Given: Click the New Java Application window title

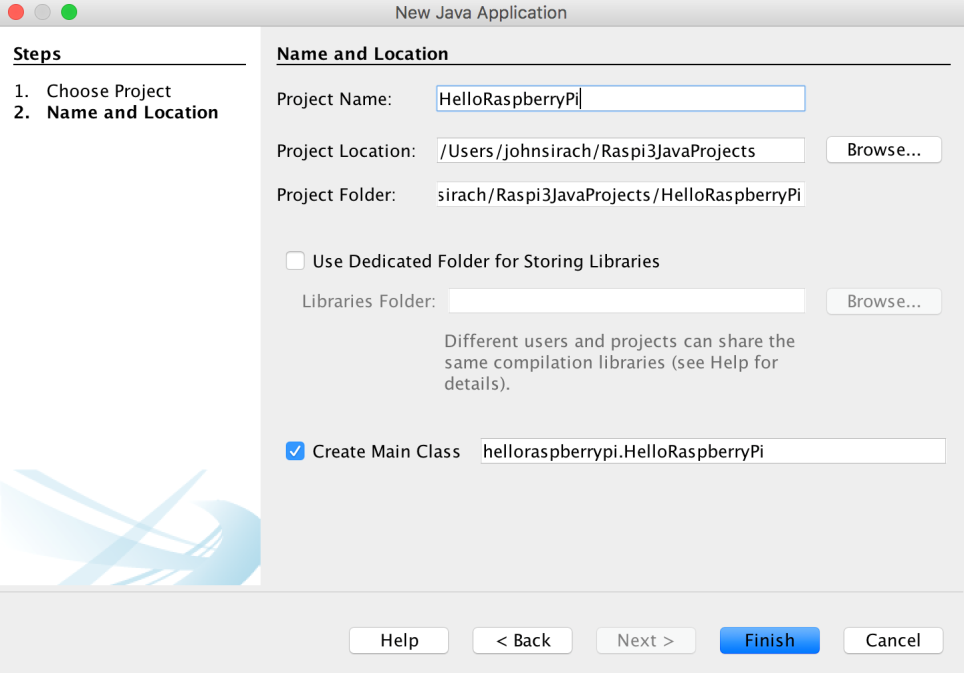Looking at the screenshot, I should pyautogui.click(x=481, y=13).
